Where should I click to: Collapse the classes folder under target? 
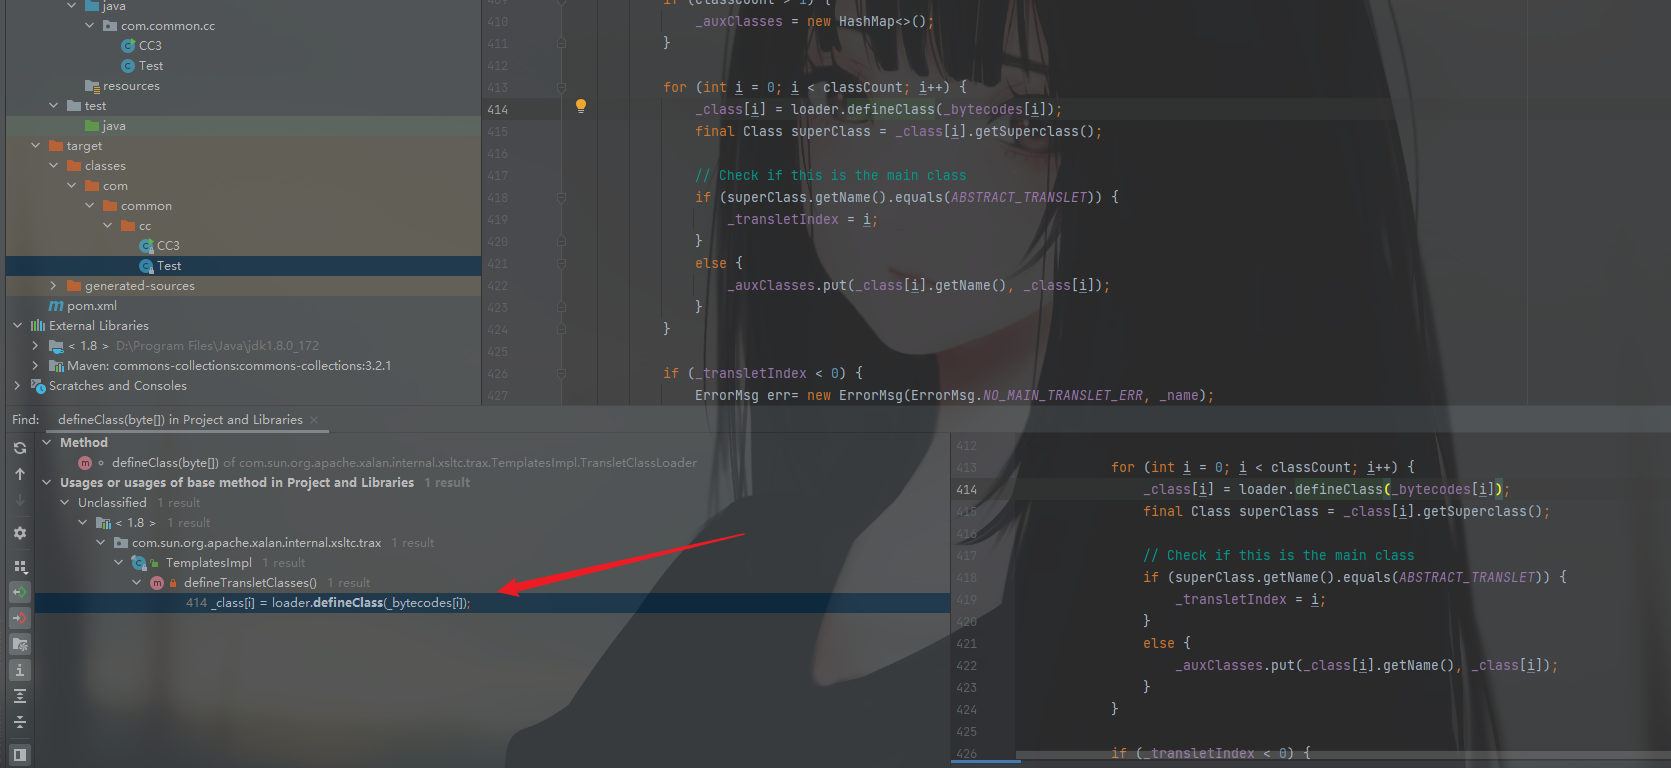coord(54,166)
